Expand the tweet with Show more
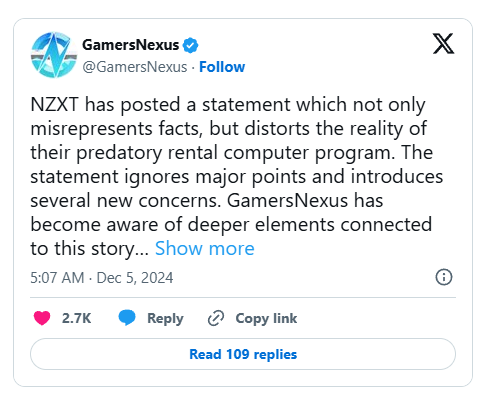488x404 pixels. (x=205, y=248)
